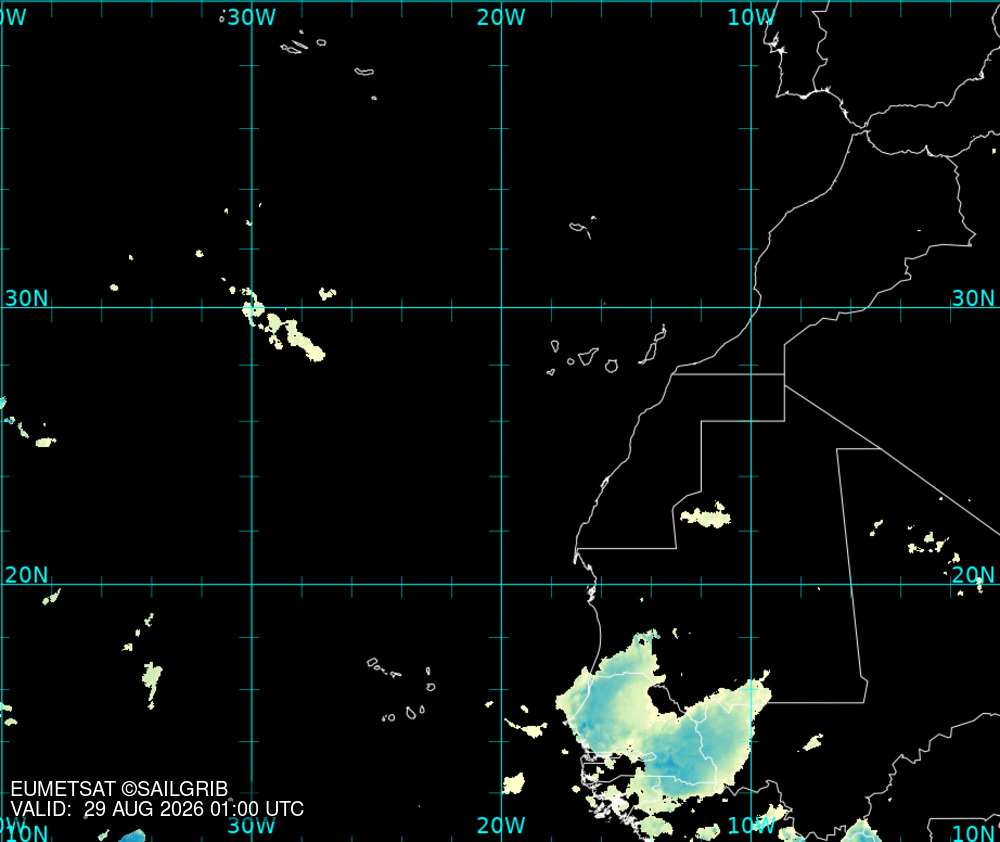Click the EUMETSAT ©SAILGRIB credit text
The height and width of the screenshot is (842, 1000).
pos(119,789)
